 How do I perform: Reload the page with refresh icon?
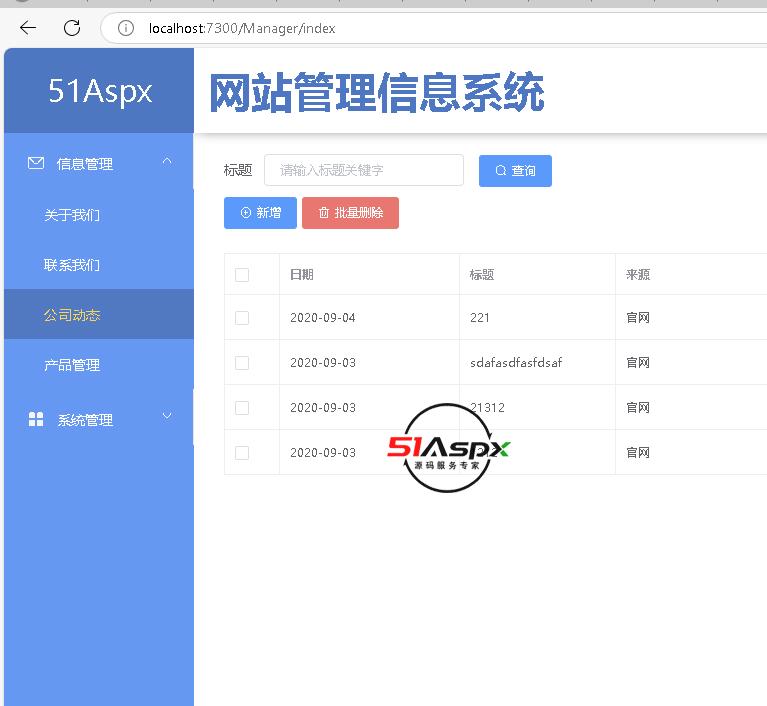click(x=72, y=28)
